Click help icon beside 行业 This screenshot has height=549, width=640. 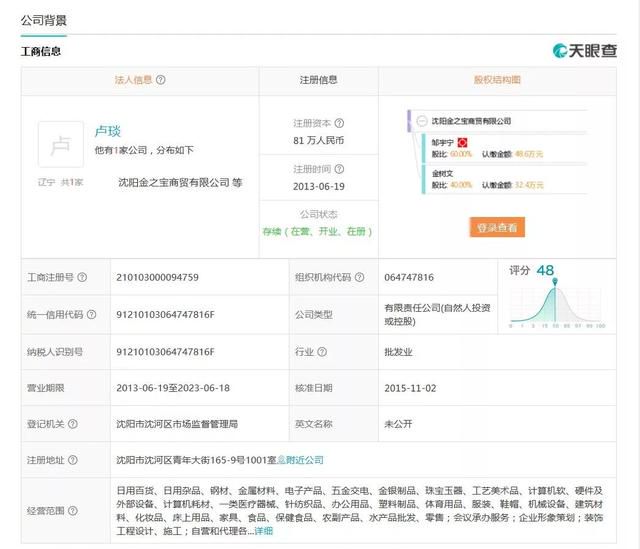point(322,352)
